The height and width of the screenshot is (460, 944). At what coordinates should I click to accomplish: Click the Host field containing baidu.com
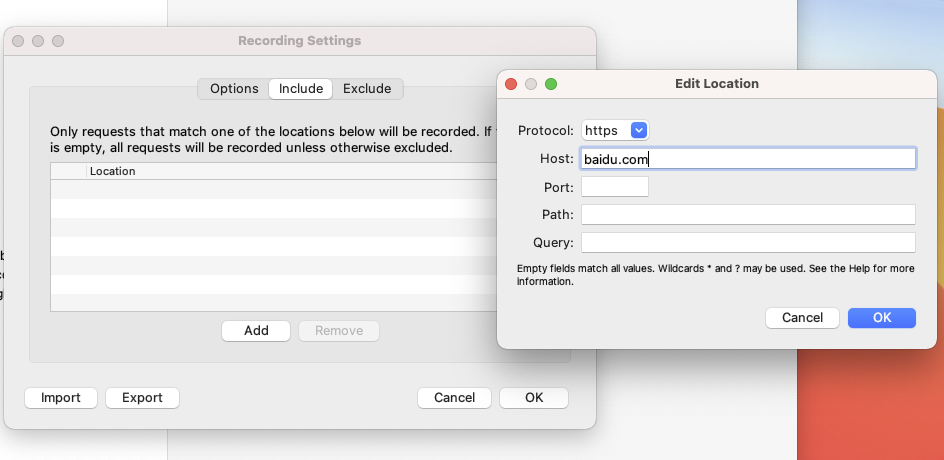pyautogui.click(x=748, y=159)
